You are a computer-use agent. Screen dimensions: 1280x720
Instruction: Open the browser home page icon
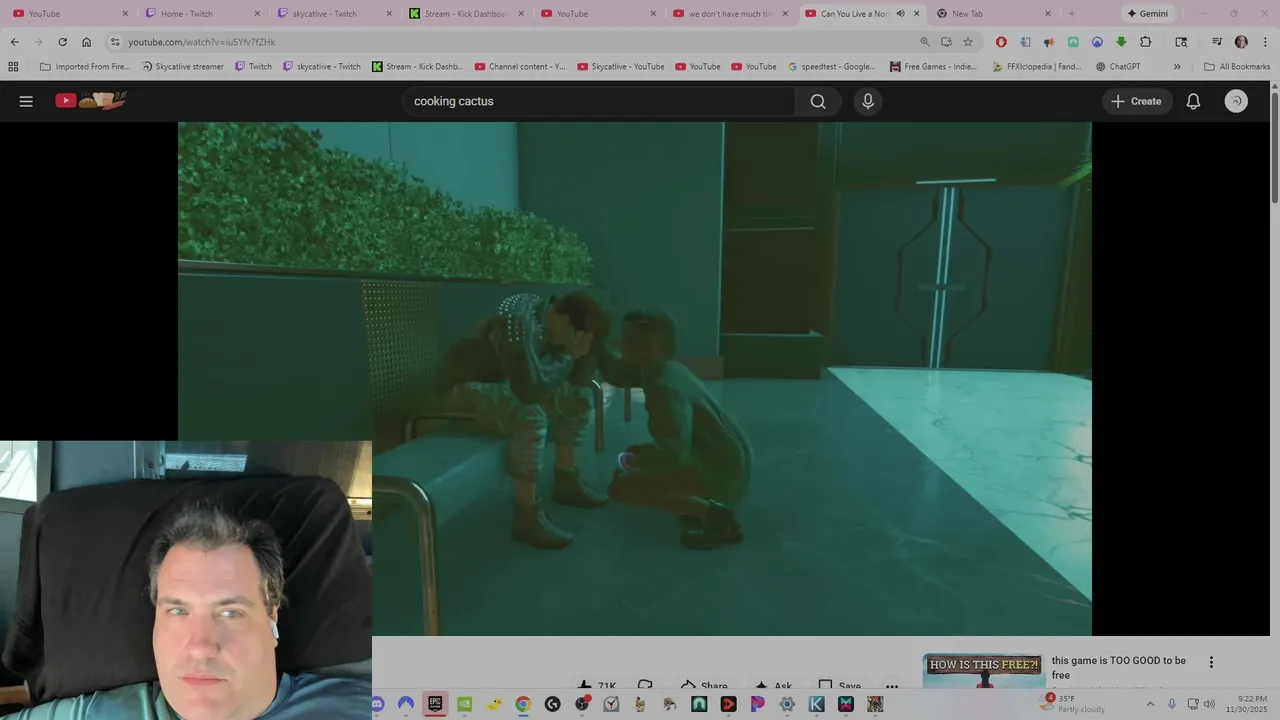[x=86, y=42]
